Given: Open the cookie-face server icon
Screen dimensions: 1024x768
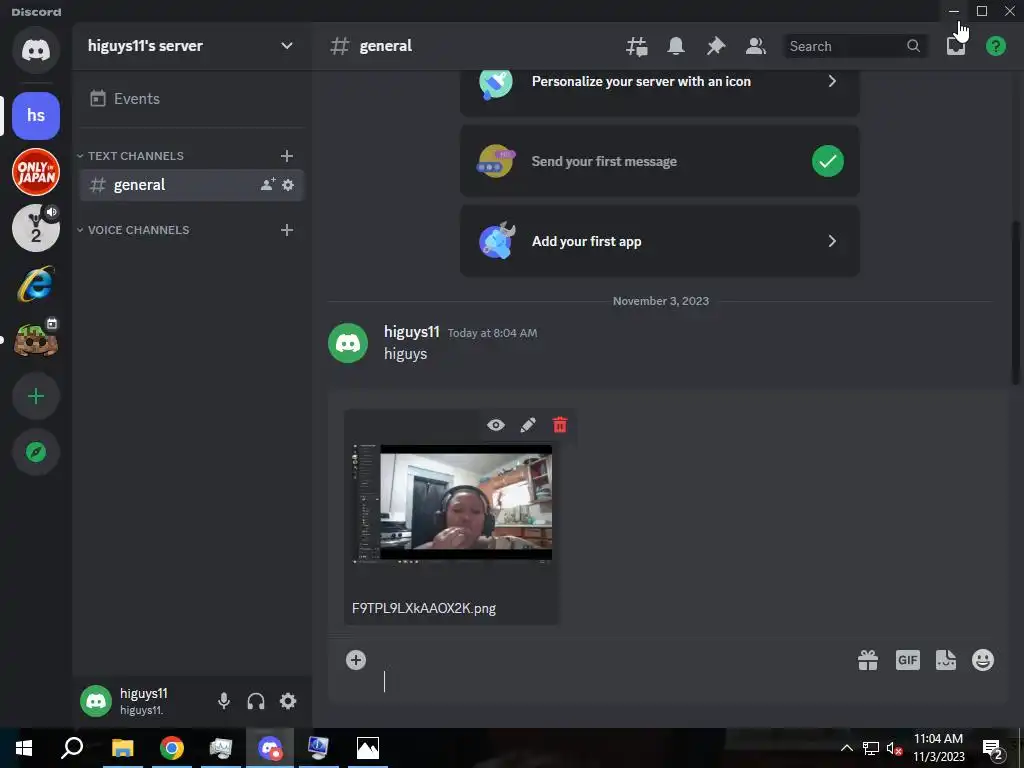Looking at the screenshot, I should tap(36, 340).
